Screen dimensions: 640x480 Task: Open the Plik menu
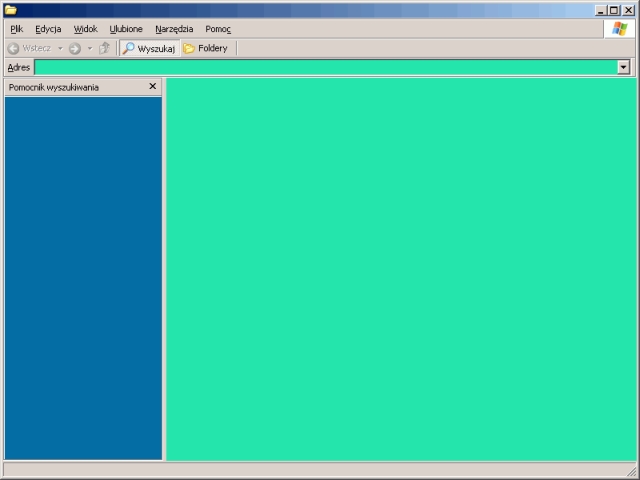coord(17,29)
